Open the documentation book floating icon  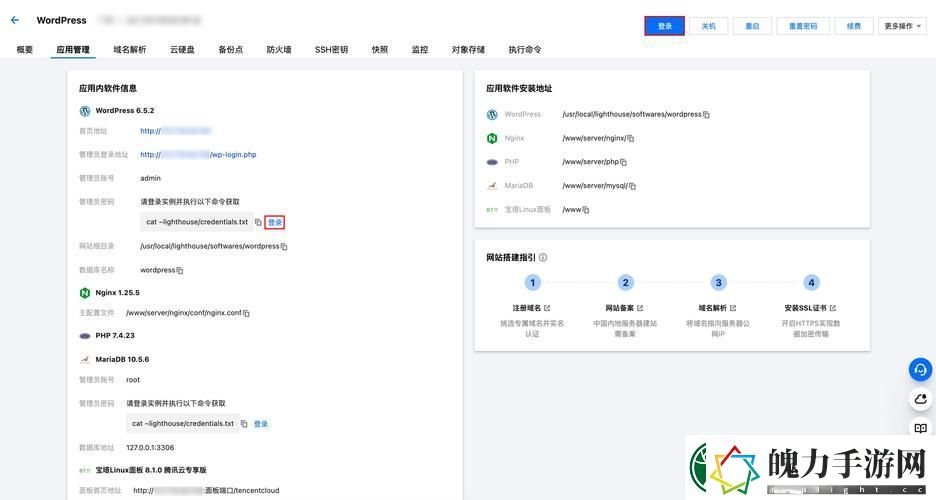pyautogui.click(x=920, y=427)
